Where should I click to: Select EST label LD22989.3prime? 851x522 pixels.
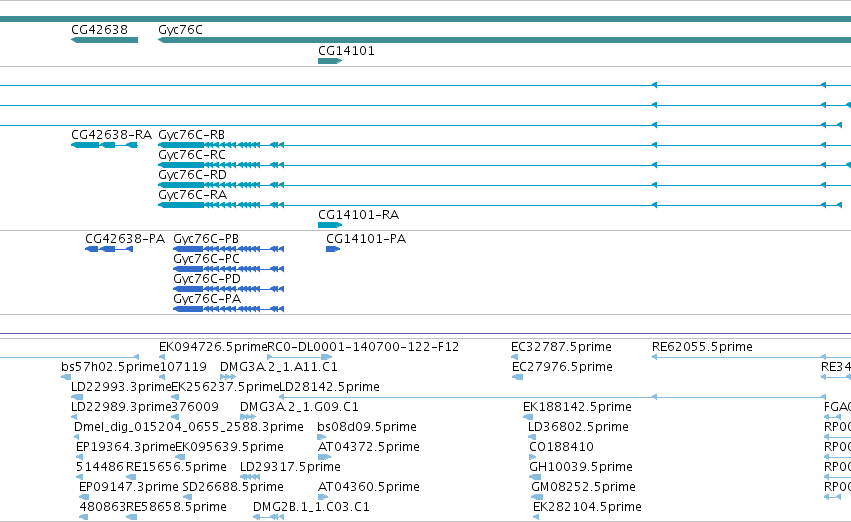coord(121,407)
